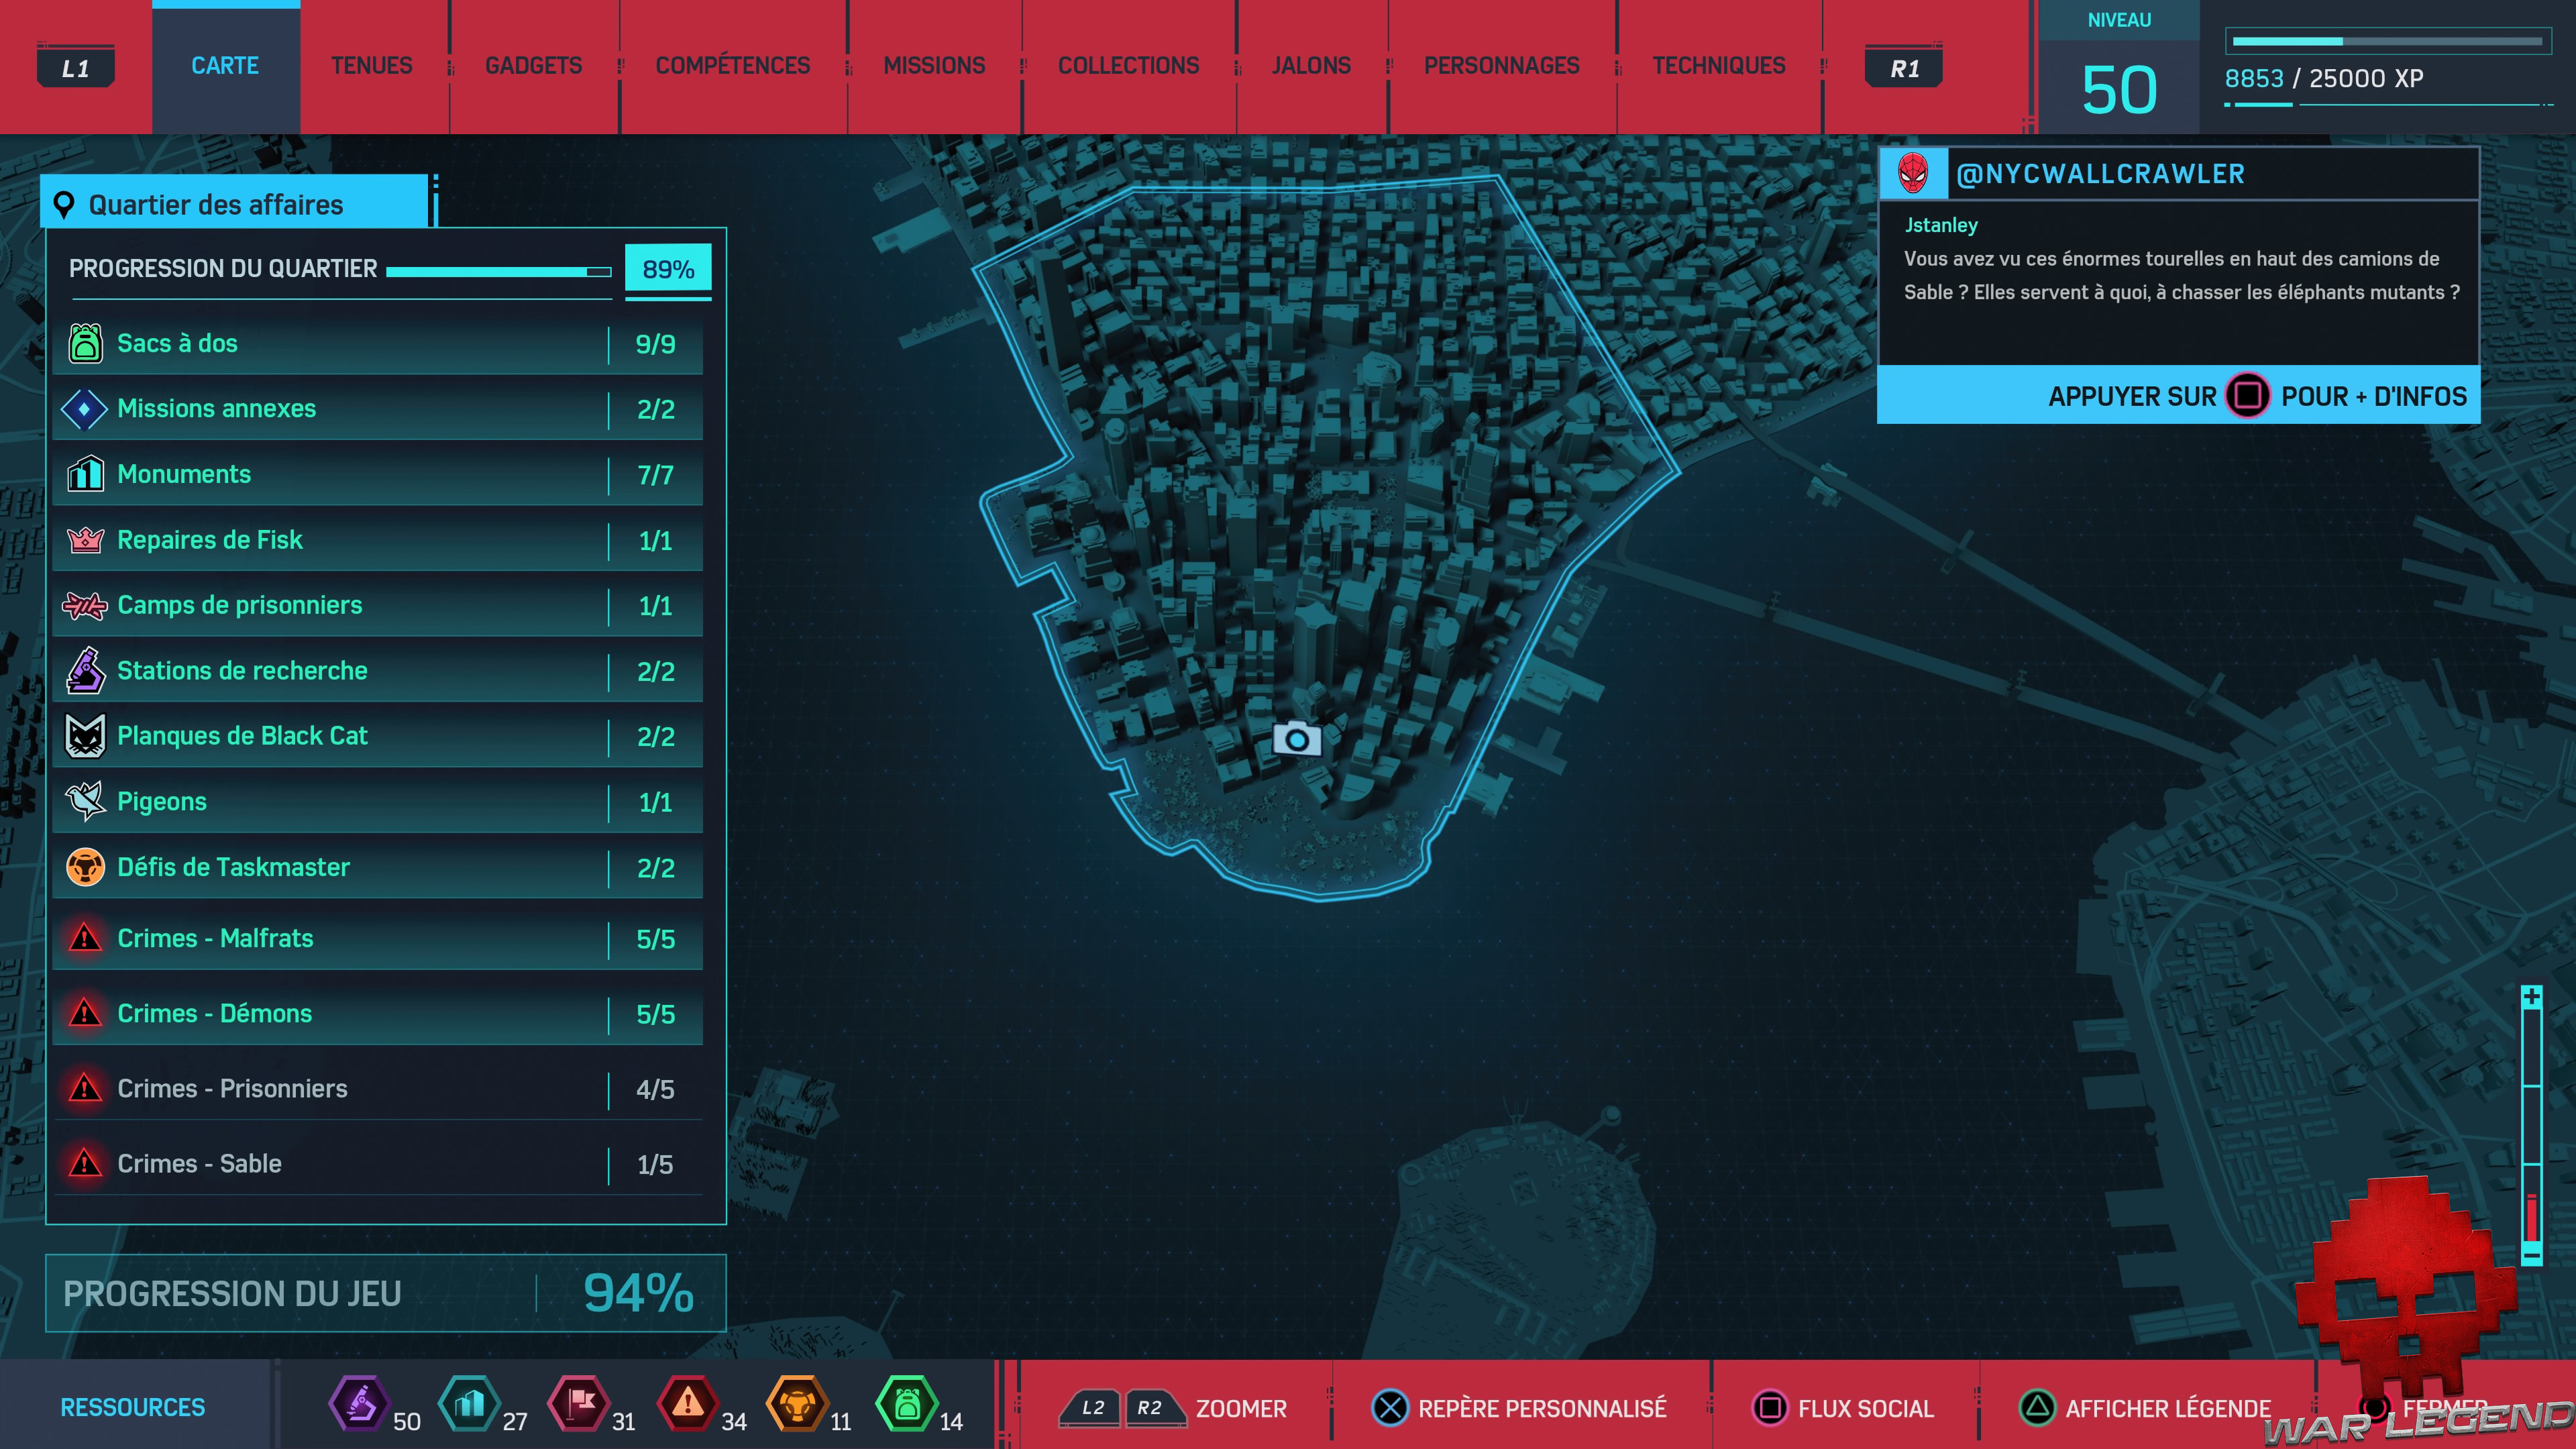This screenshot has height=1449, width=2576.
Task: Click the Spider-Man avatar in social feed
Action: click(x=1912, y=174)
